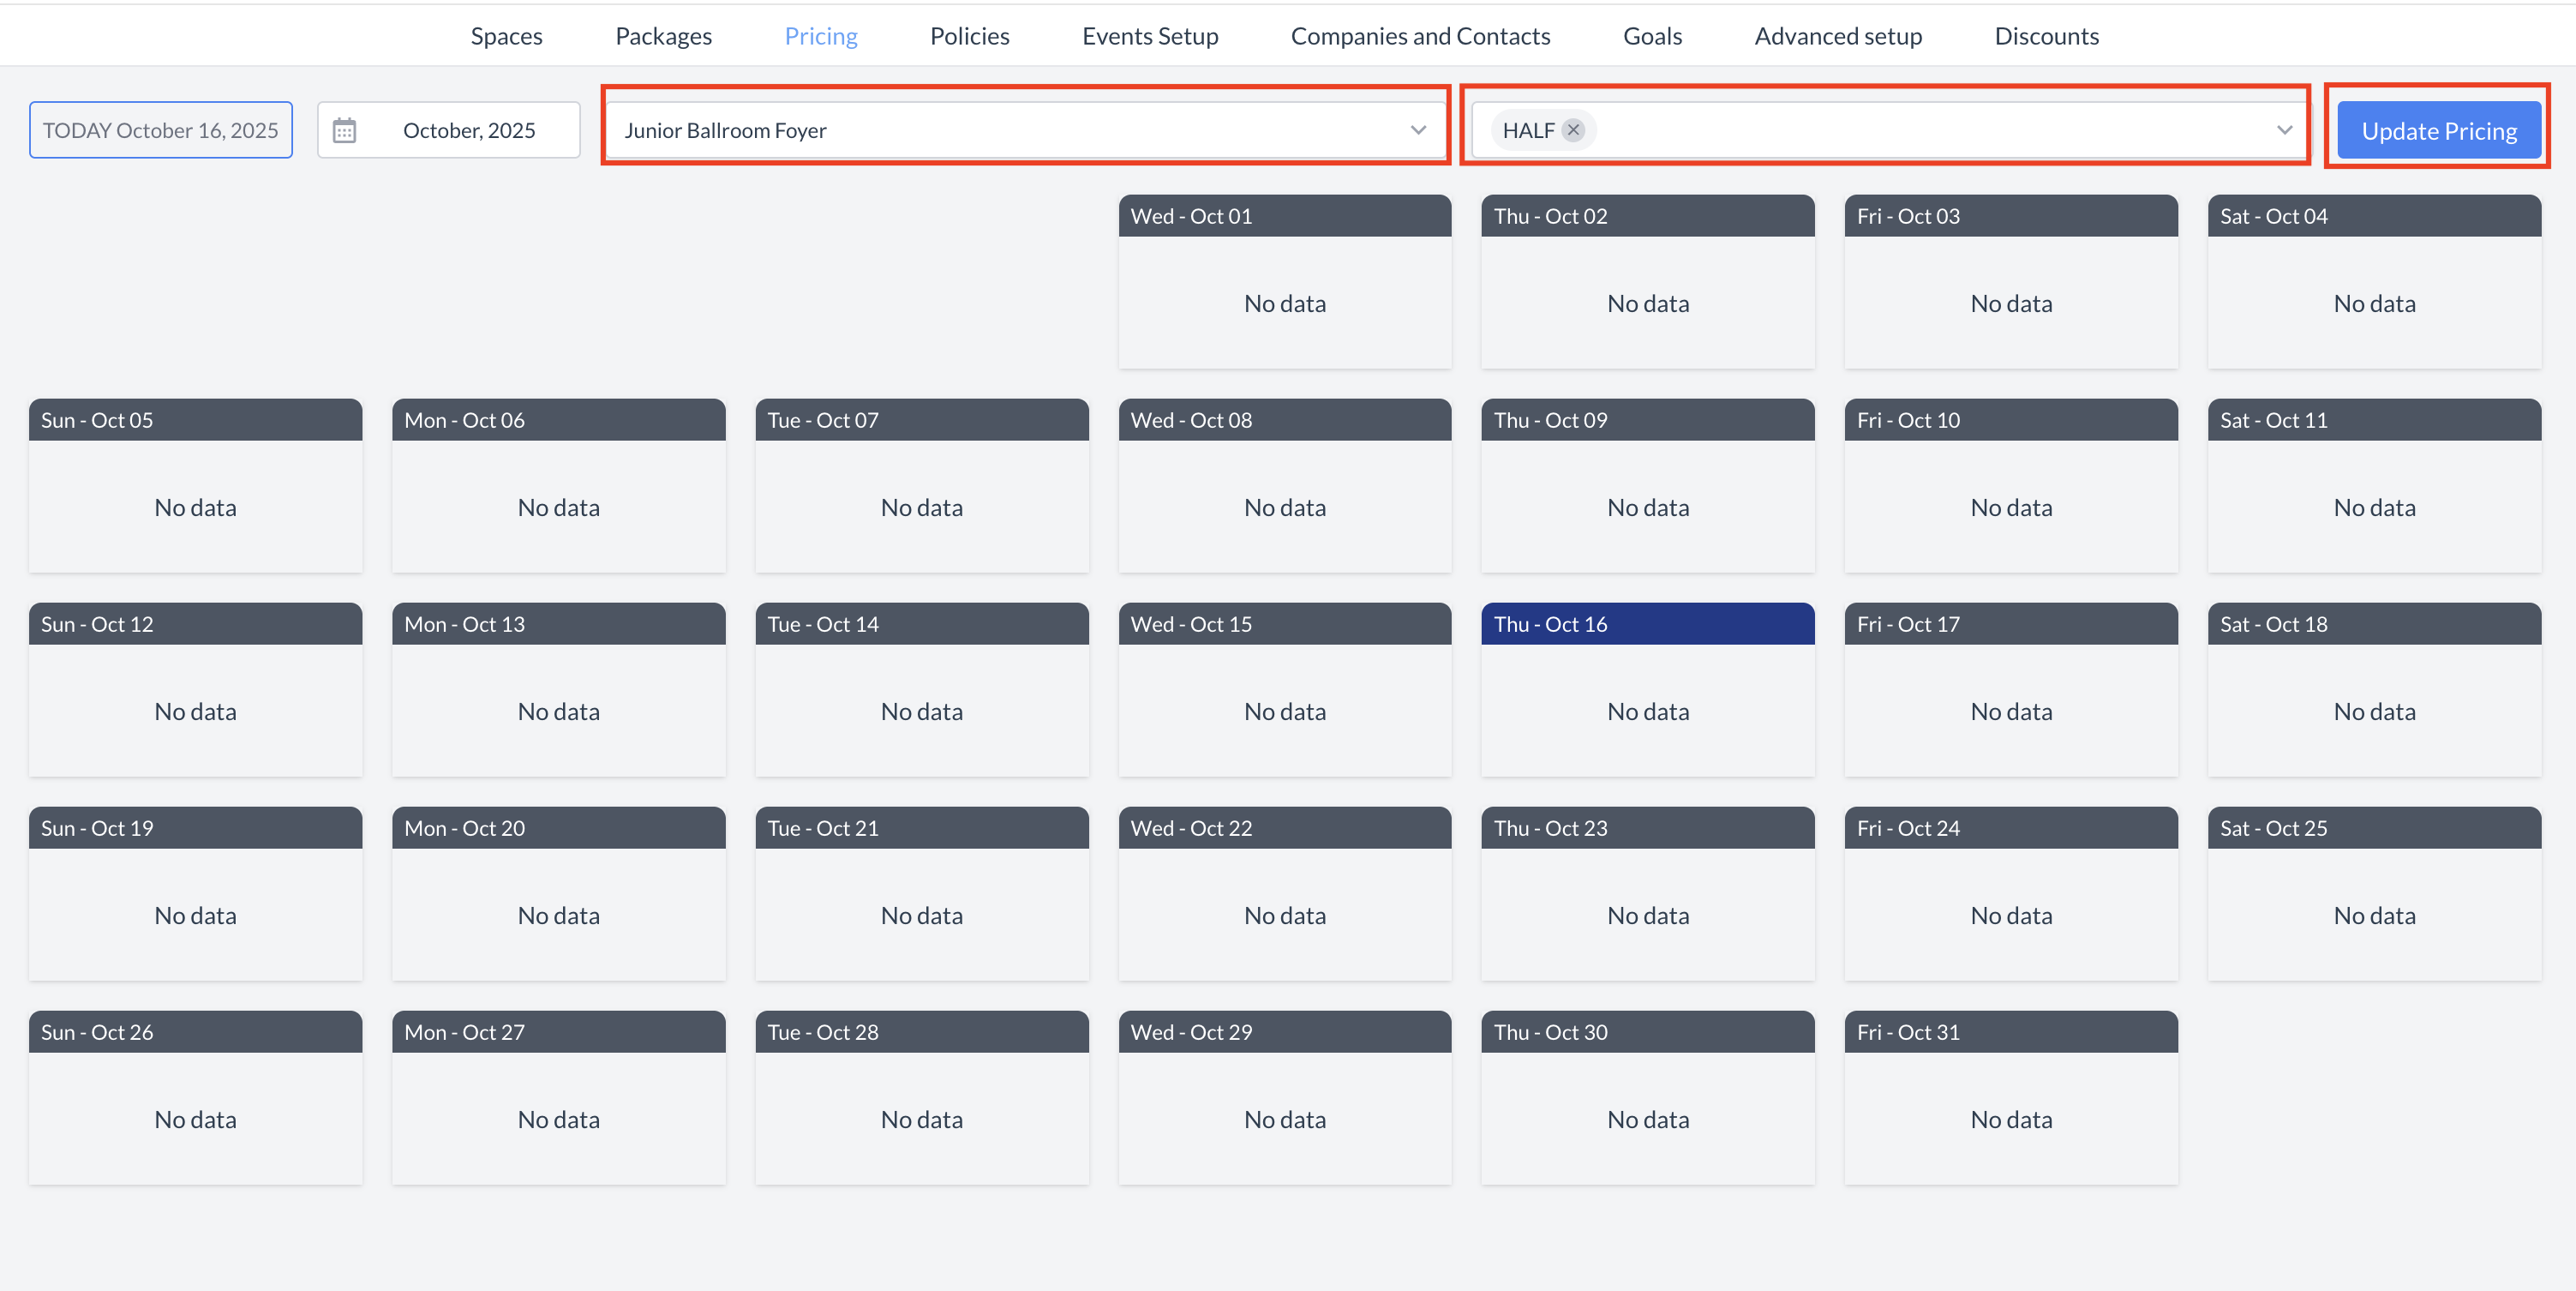Go to the Events Setup tab

[1150, 35]
